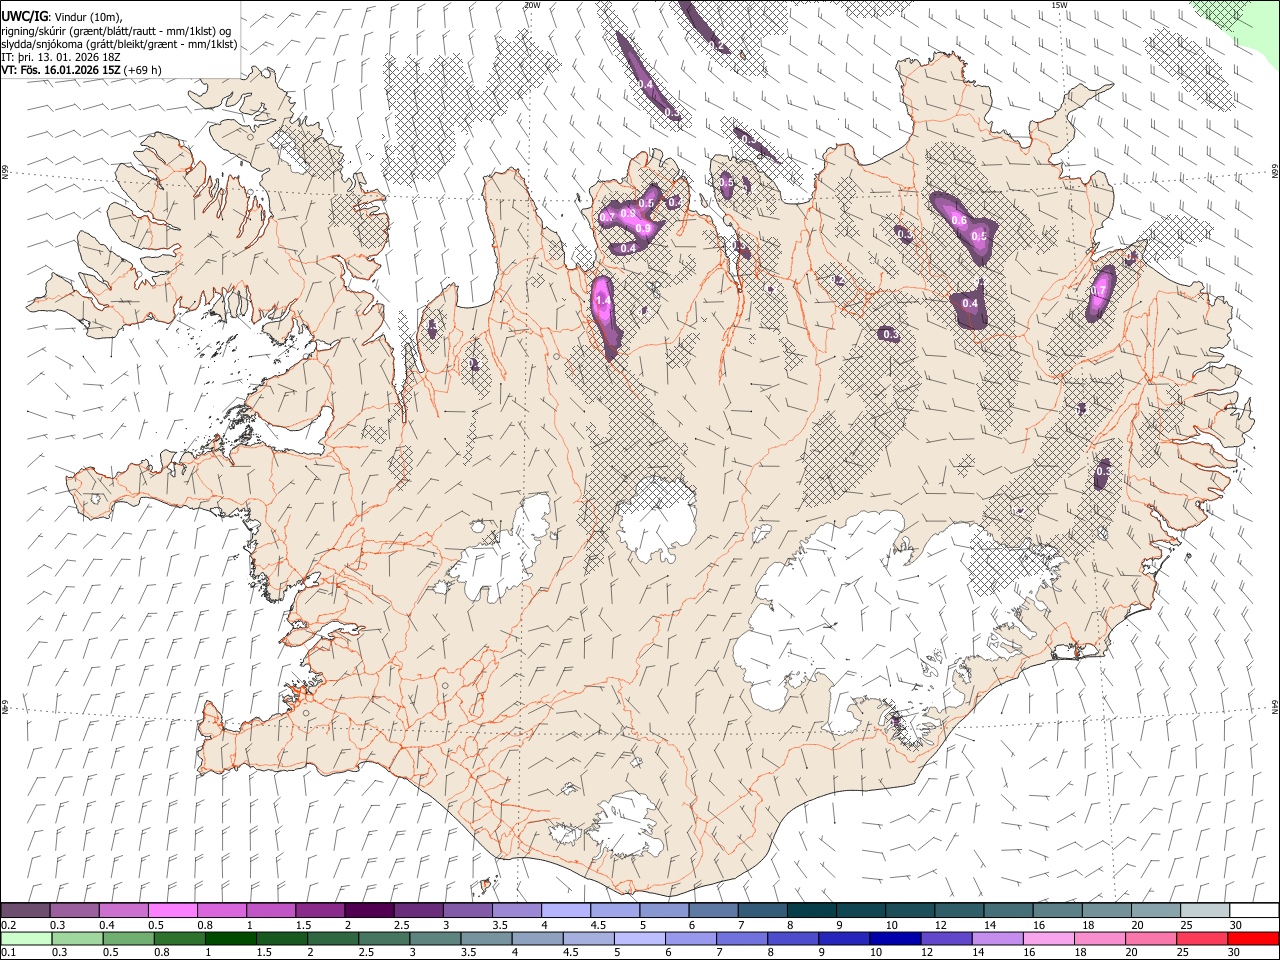
Task: Pick the rain-scale swatch between 0.5 and 0.8
Action: [x=128, y=938]
